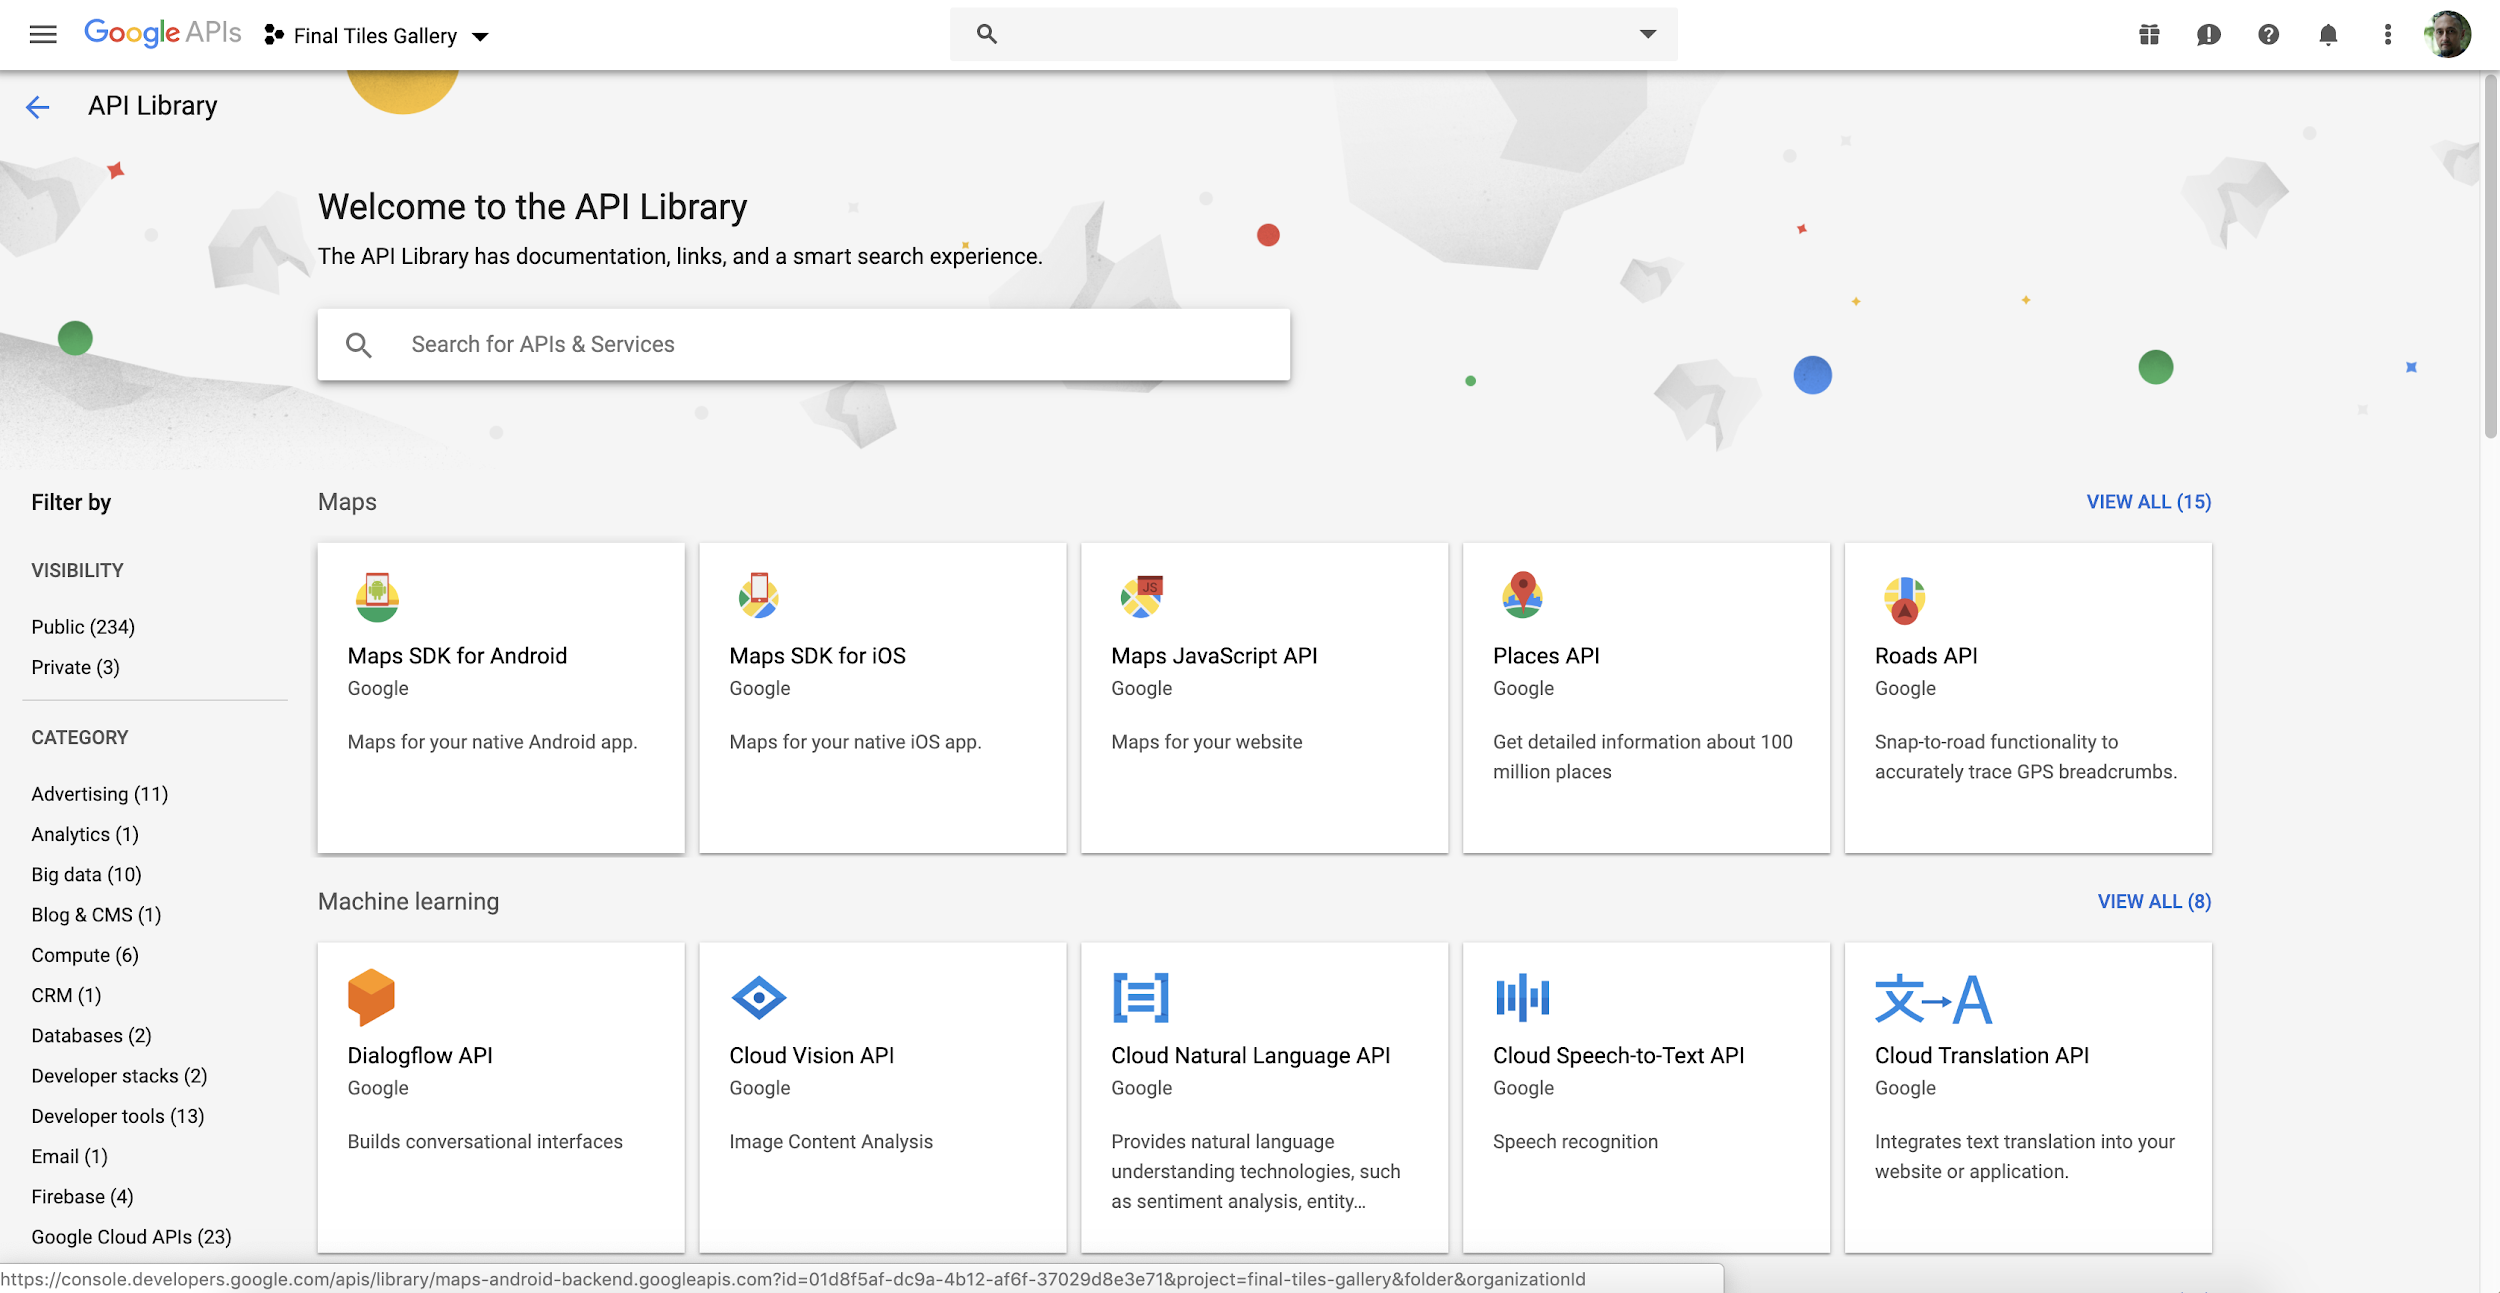This screenshot has width=2500, height=1293.
Task: Click the Maps SDK for Android icon
Action: [x=376, y=597]
